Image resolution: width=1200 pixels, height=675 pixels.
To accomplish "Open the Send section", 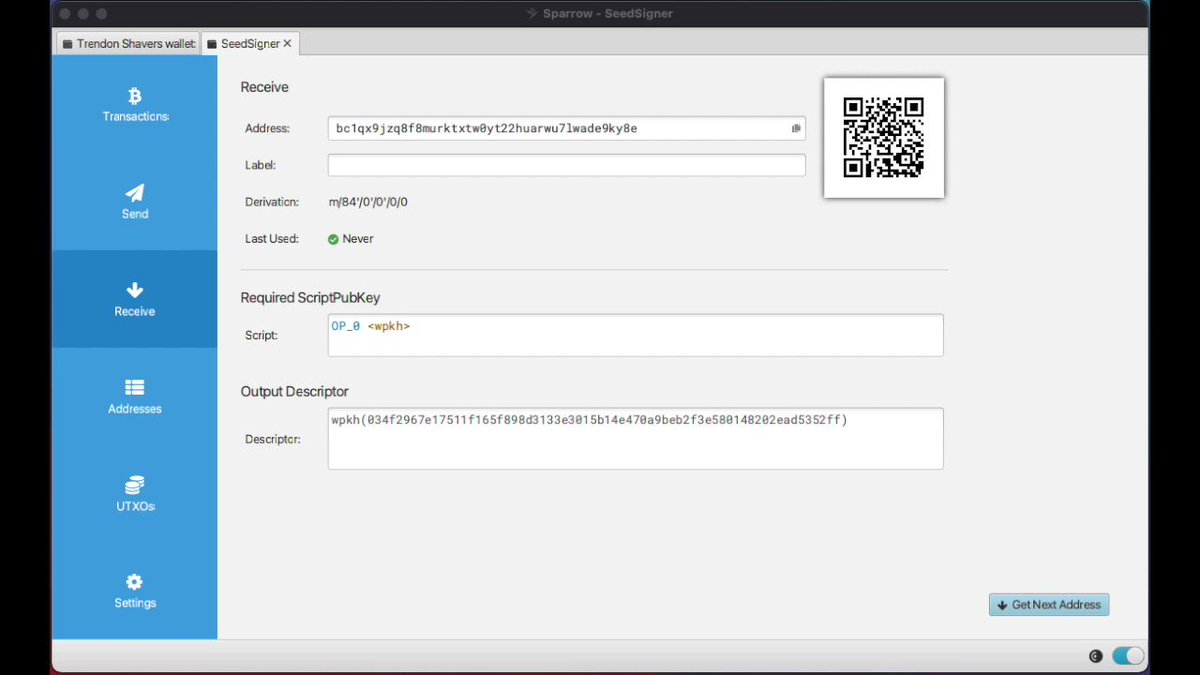I will (x=135, y=201).
